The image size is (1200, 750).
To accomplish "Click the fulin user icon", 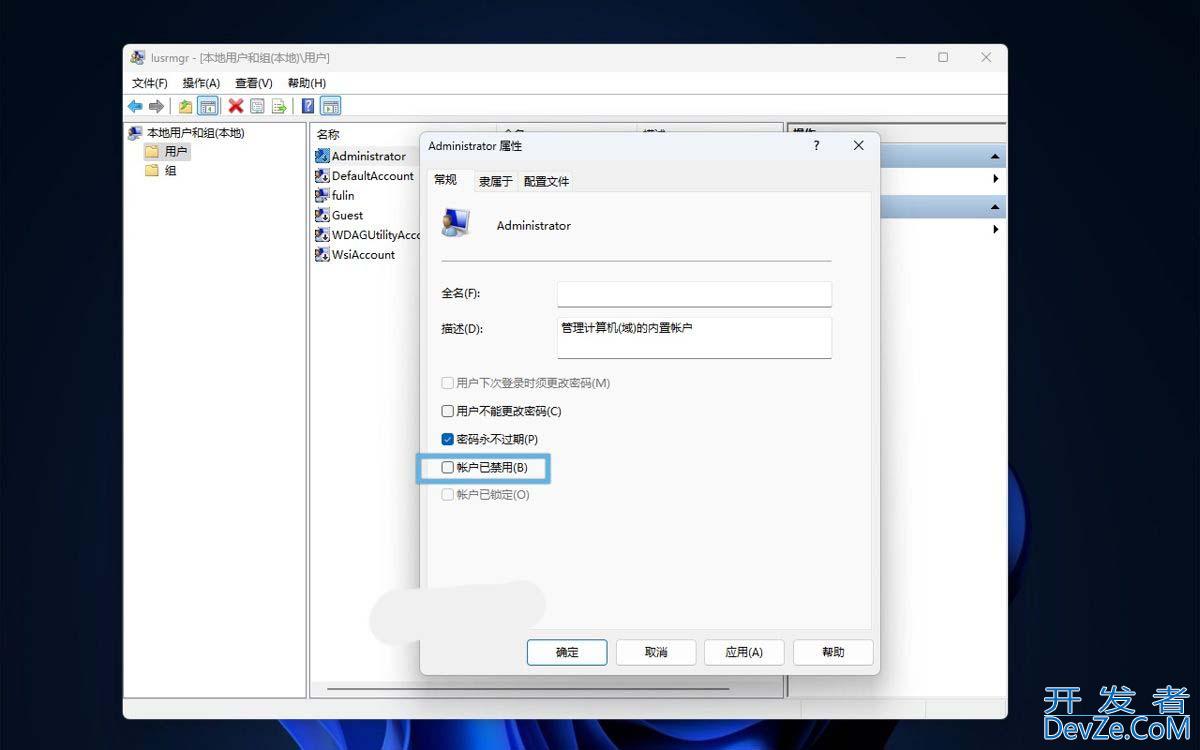I will point(322,196).
